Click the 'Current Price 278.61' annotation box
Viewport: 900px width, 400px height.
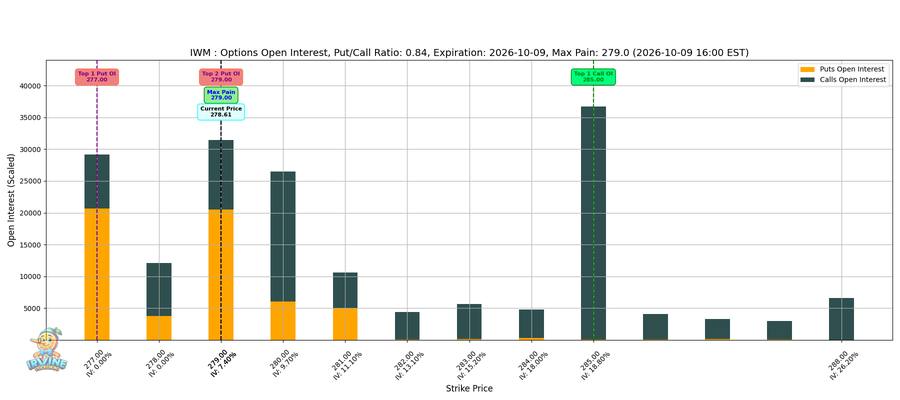click(x=221, y=112)
